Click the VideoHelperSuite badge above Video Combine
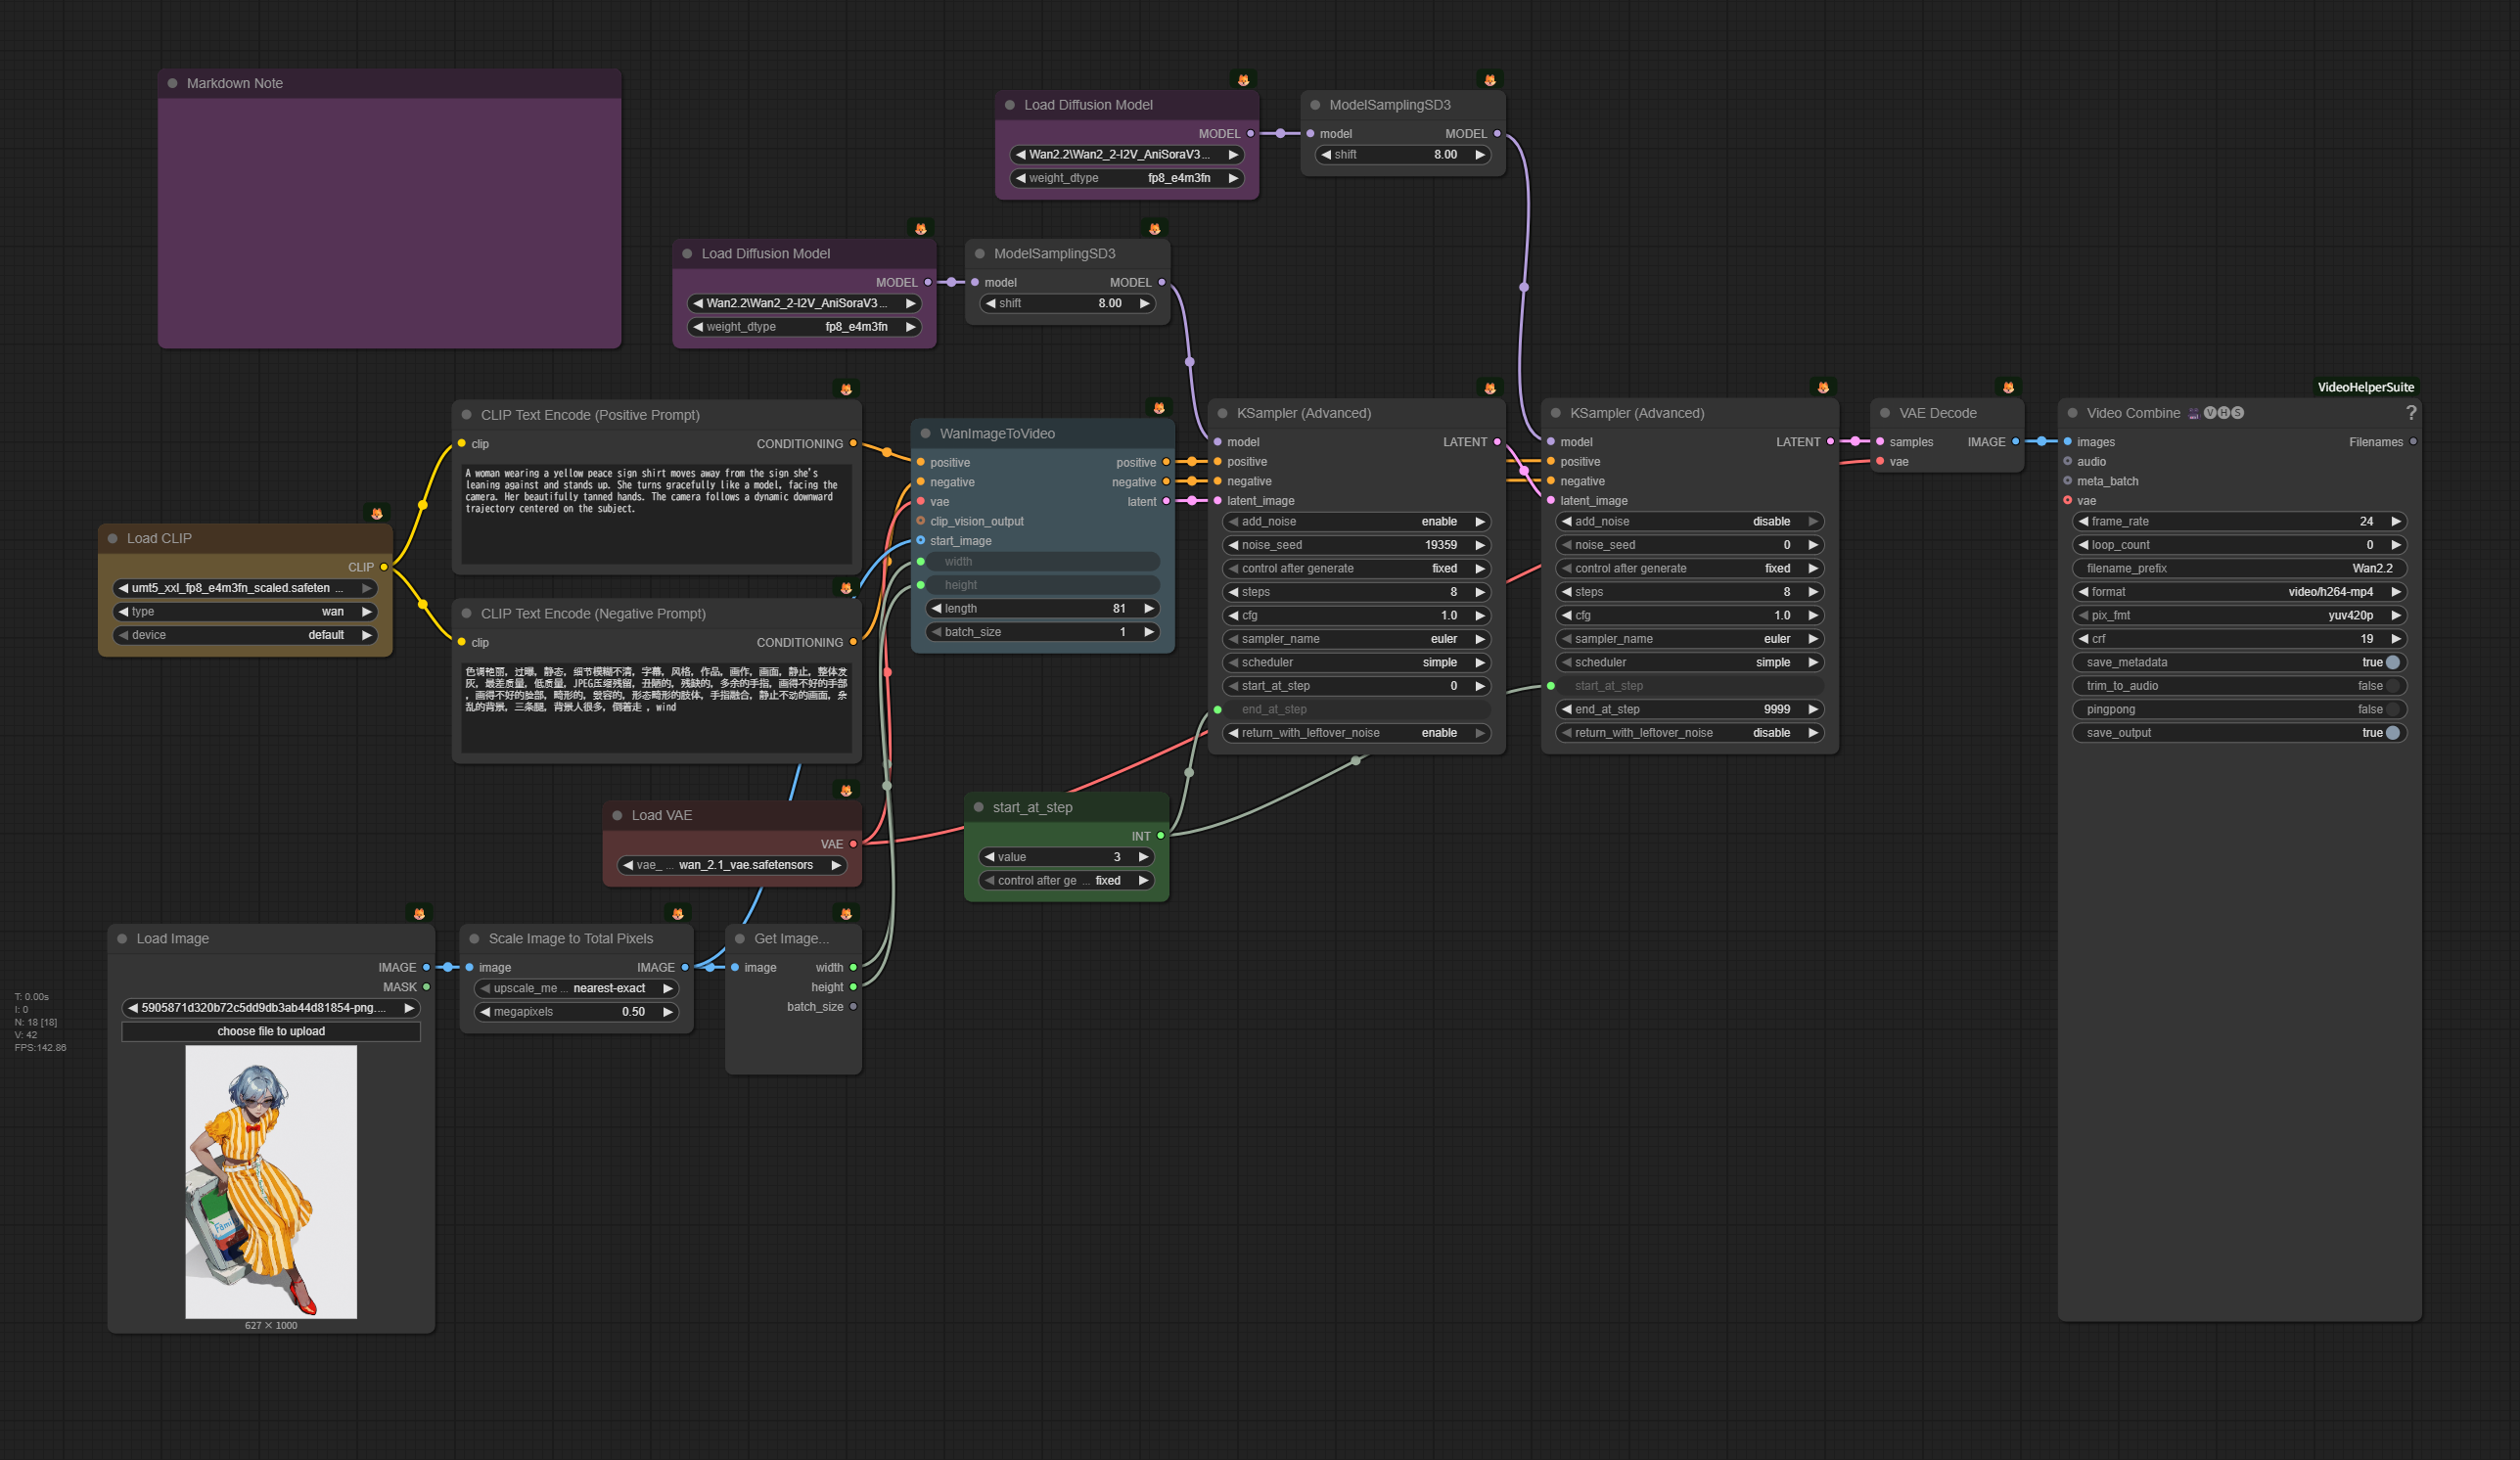This screenshot has width=2520, height=1460. [2364, 388]
